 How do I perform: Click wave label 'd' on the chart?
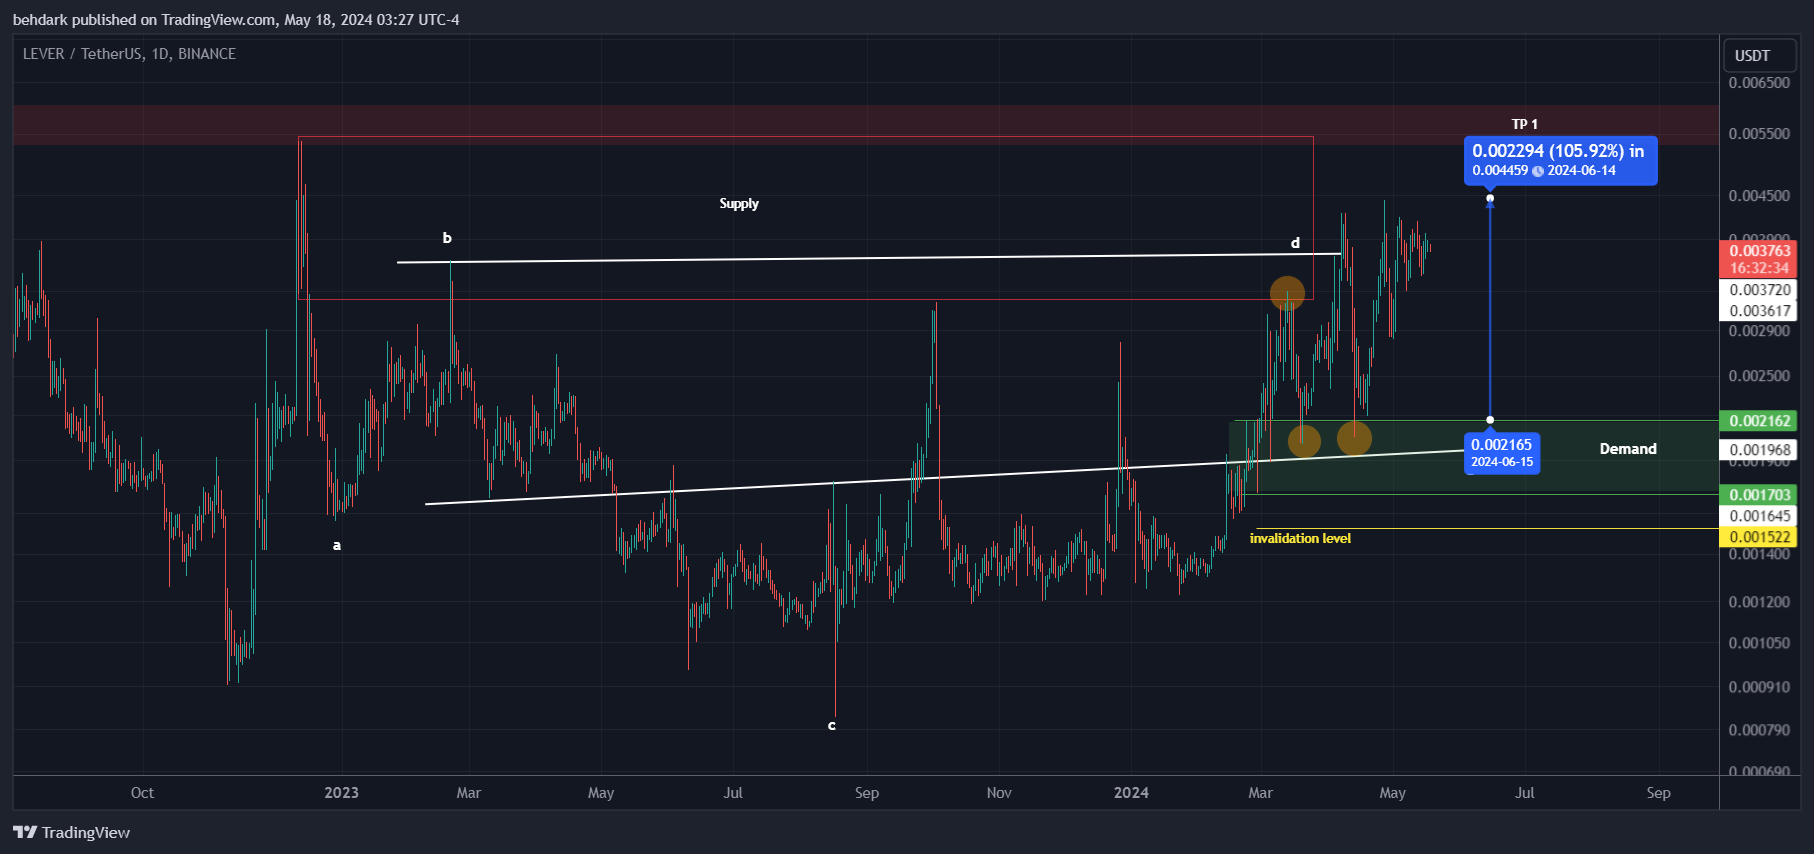(x=1295, y=243)
